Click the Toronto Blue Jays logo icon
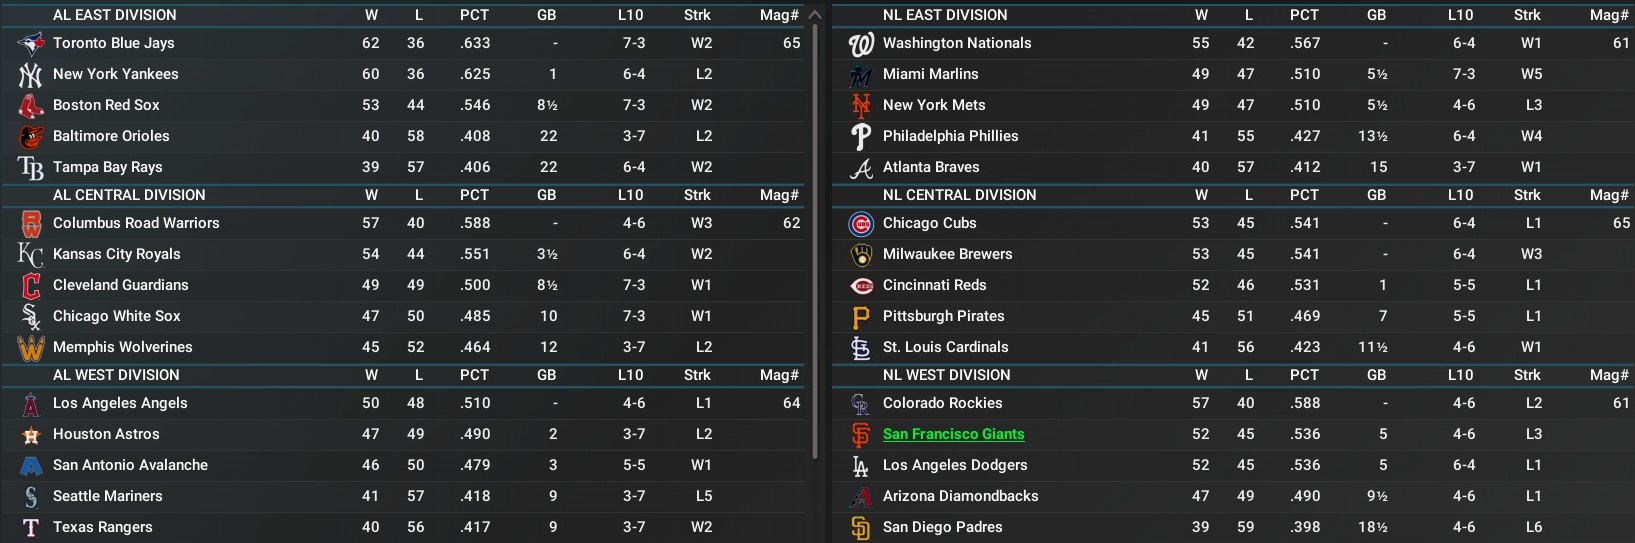The height and width of the screenshot is (543, 1635). tap(31, 43)
